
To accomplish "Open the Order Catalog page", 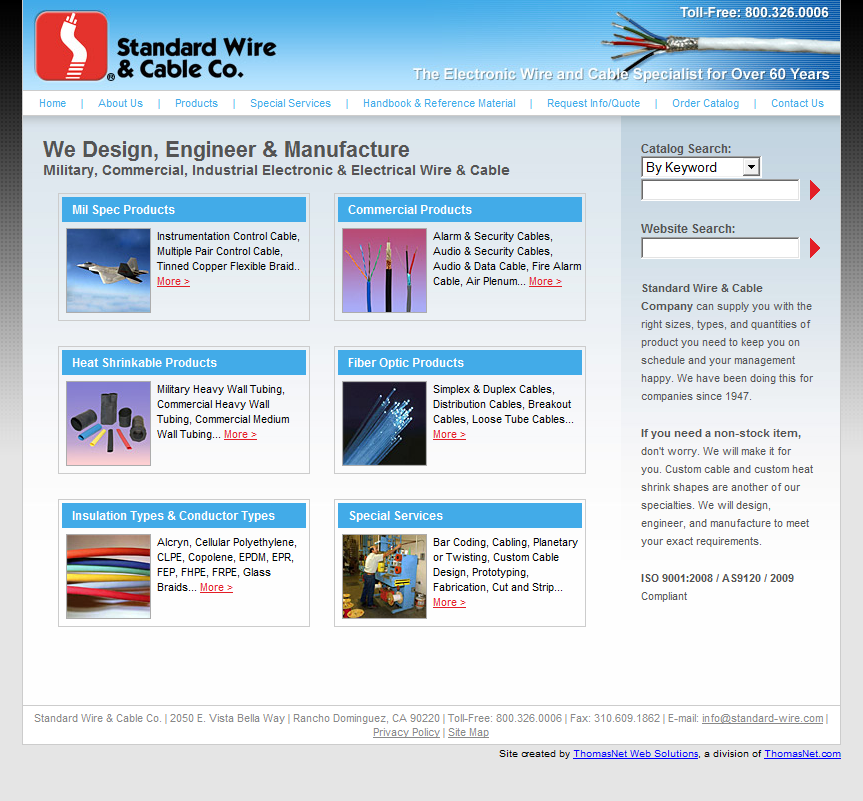I will [706, 103].
